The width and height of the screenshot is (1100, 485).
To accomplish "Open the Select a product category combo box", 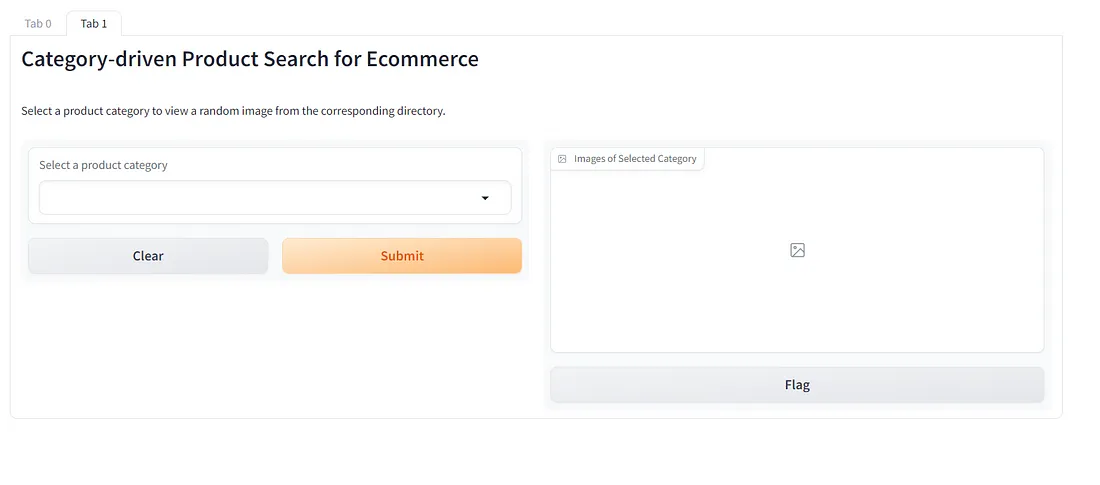I will [275, 198].
